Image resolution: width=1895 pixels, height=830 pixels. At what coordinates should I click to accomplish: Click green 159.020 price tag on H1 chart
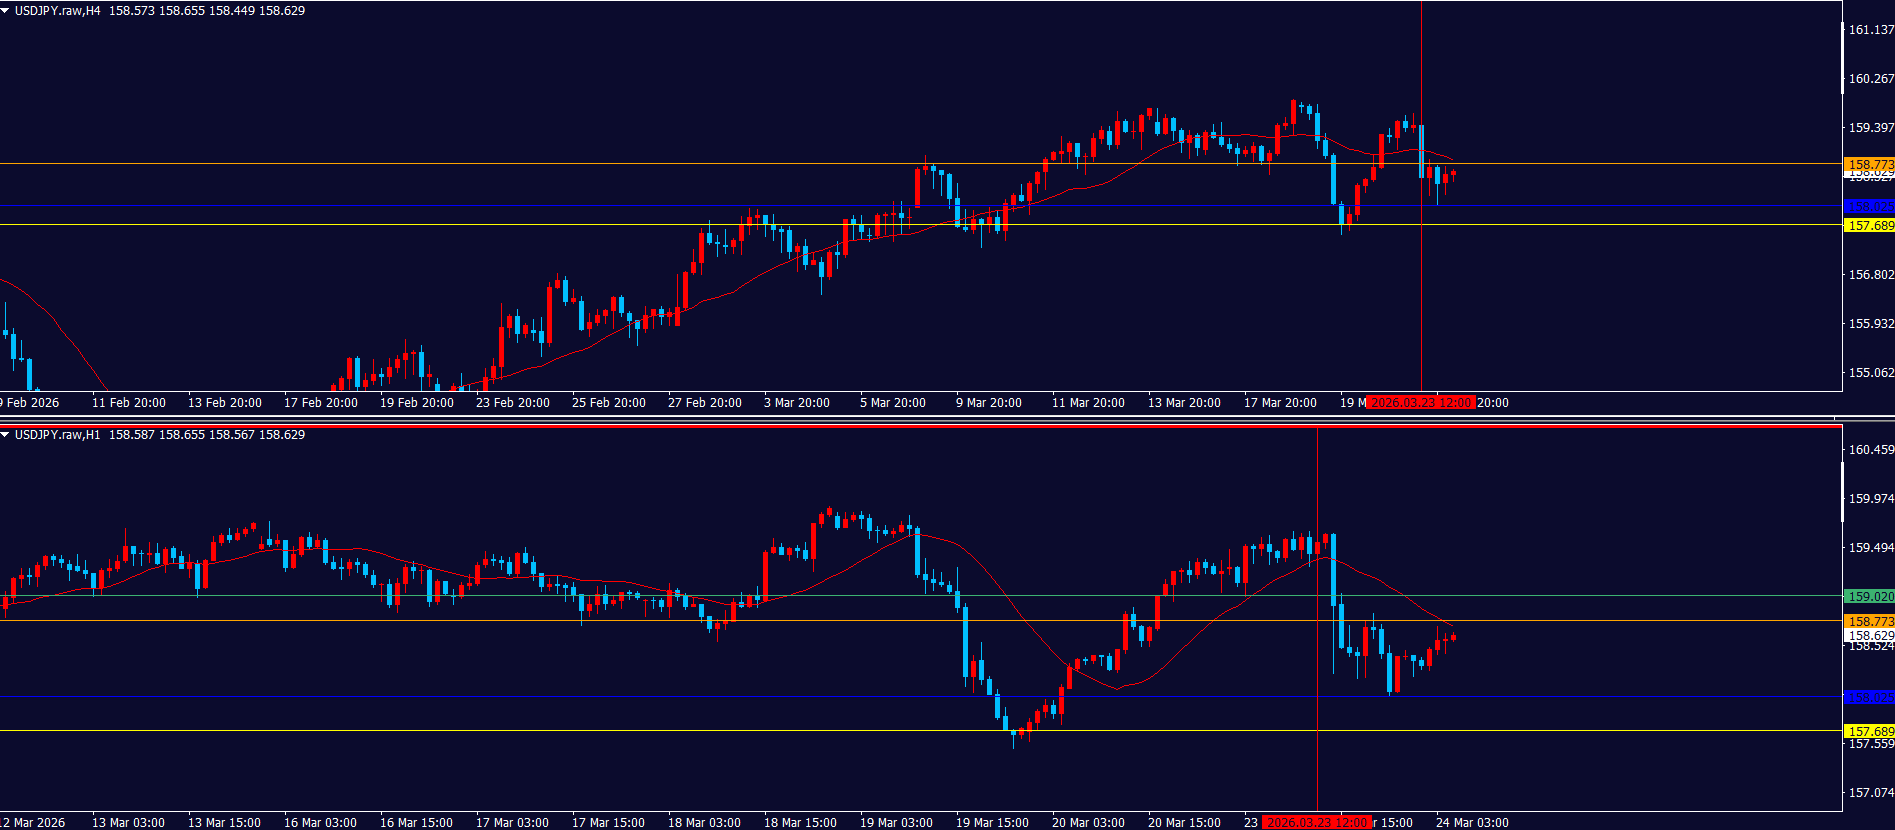coord(1869,596)
